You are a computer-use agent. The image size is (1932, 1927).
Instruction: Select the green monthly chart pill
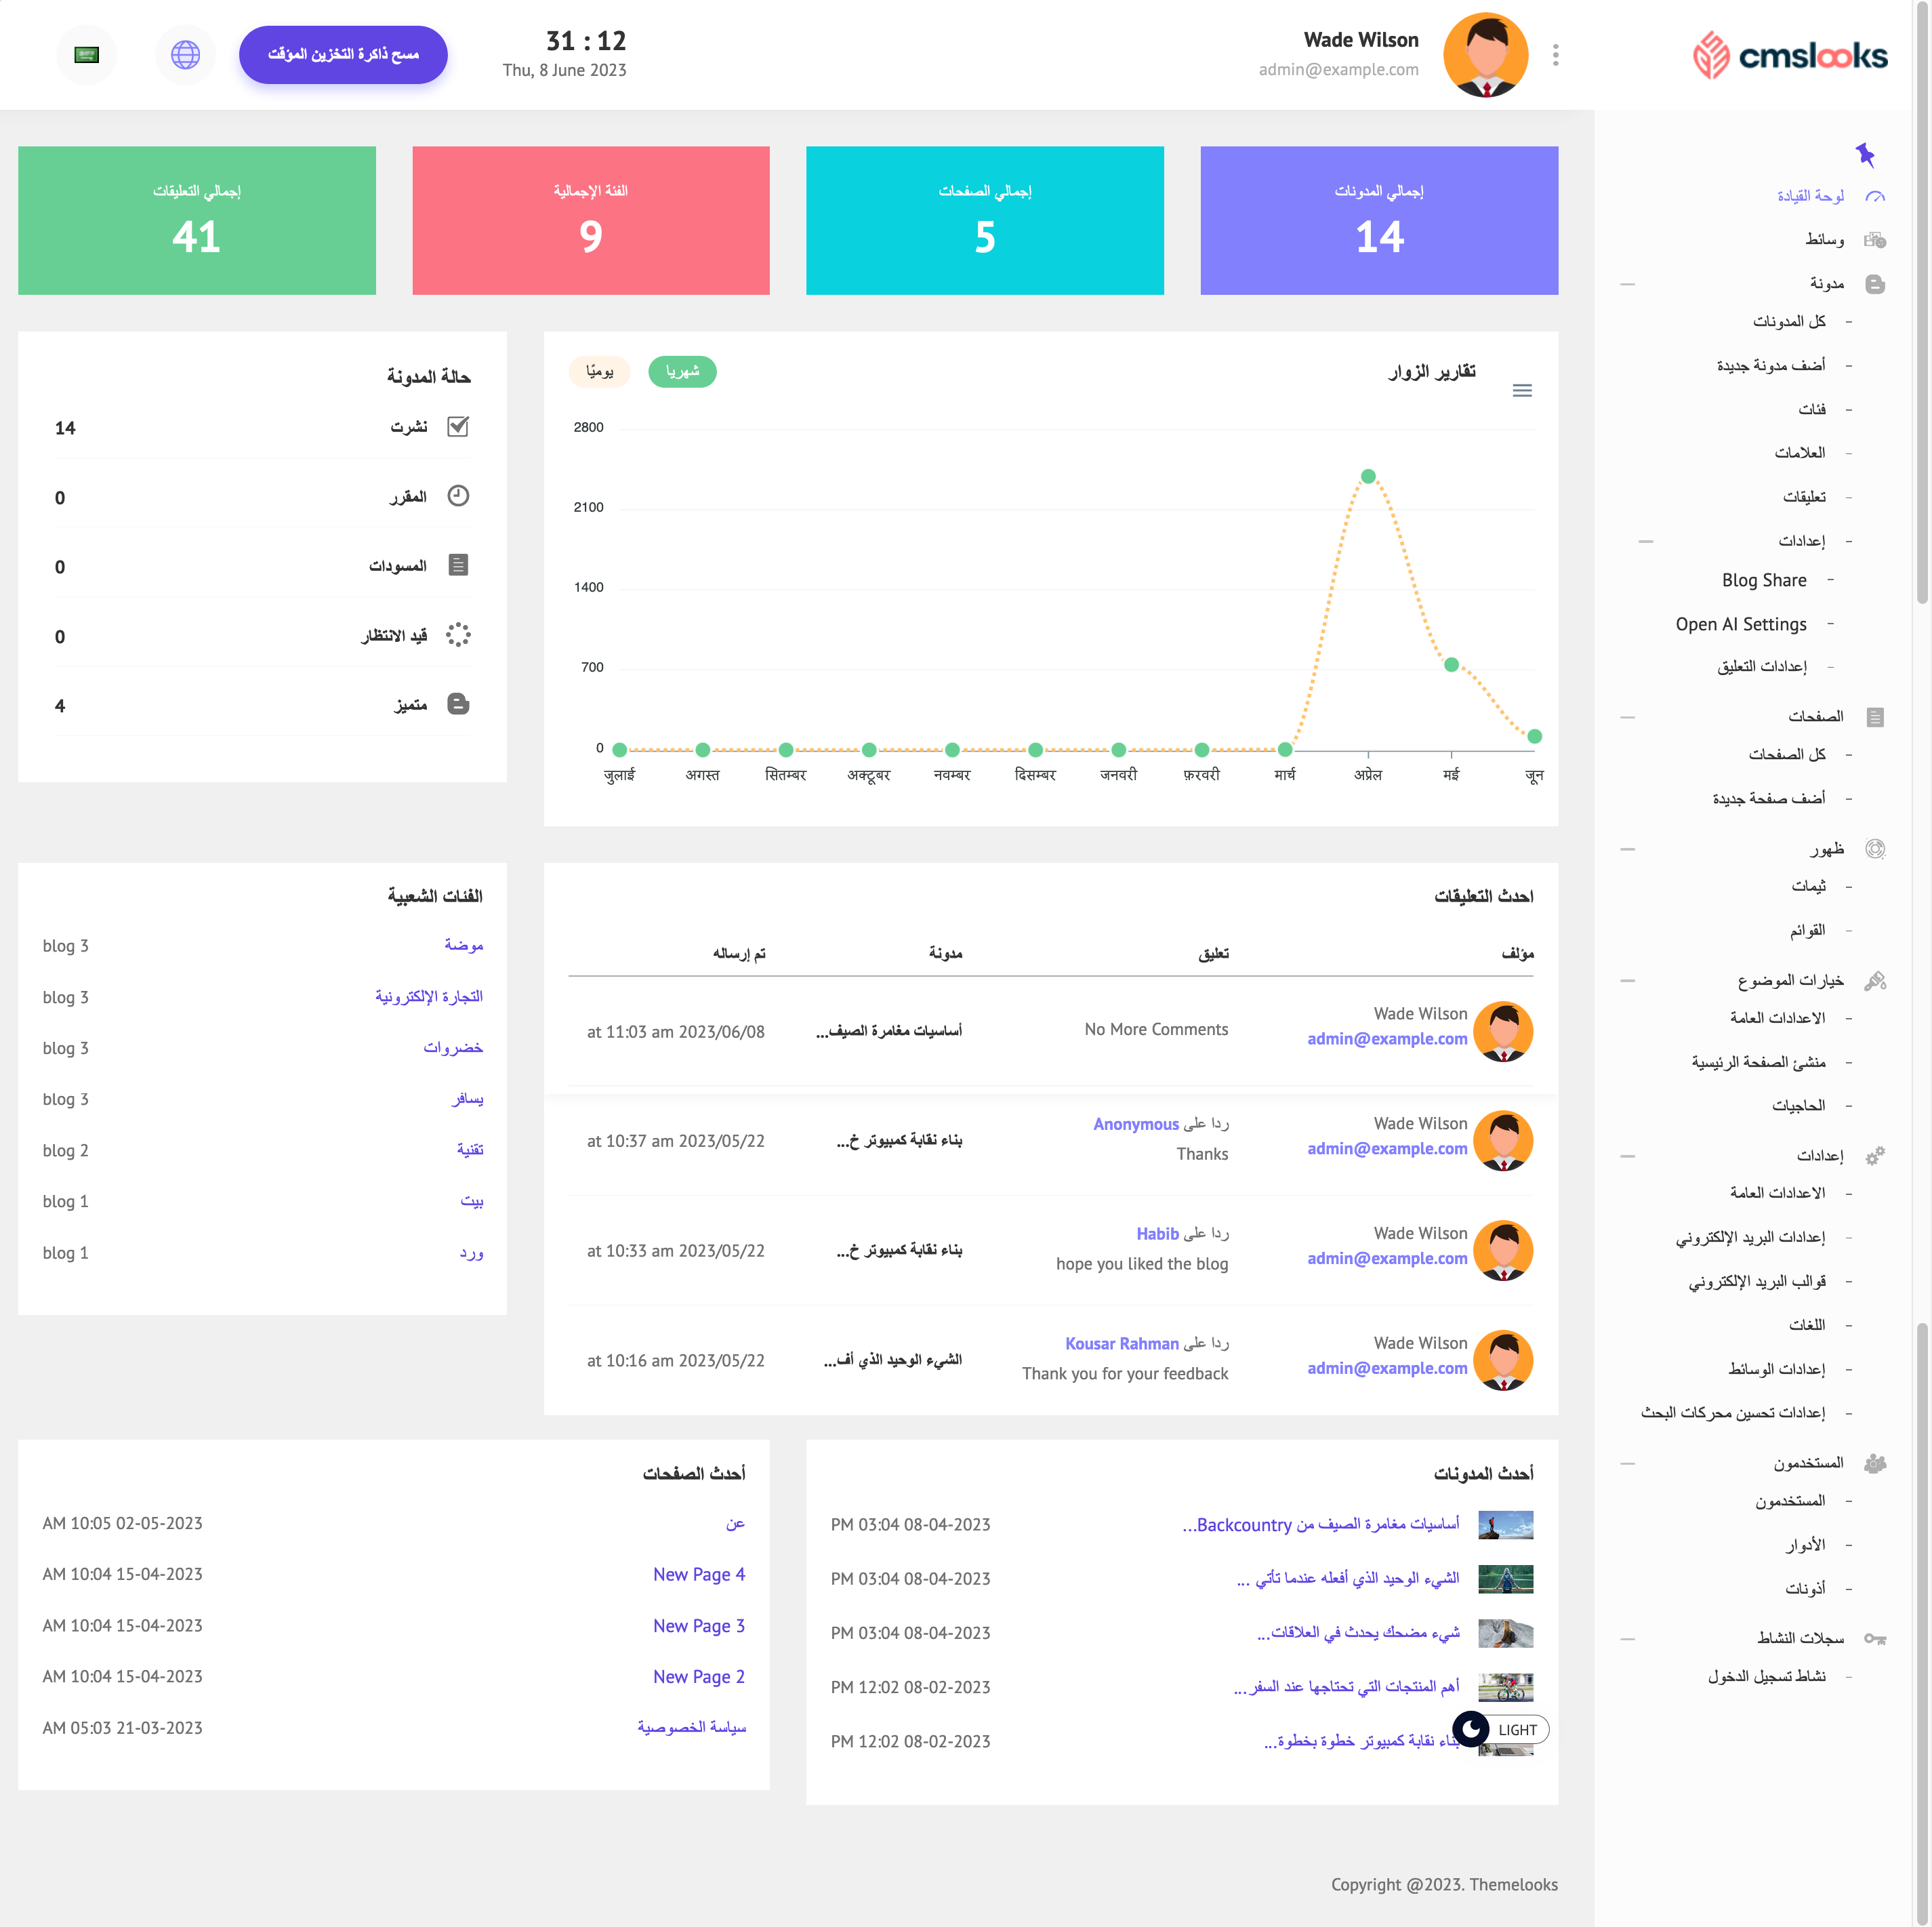click(682, 371)
